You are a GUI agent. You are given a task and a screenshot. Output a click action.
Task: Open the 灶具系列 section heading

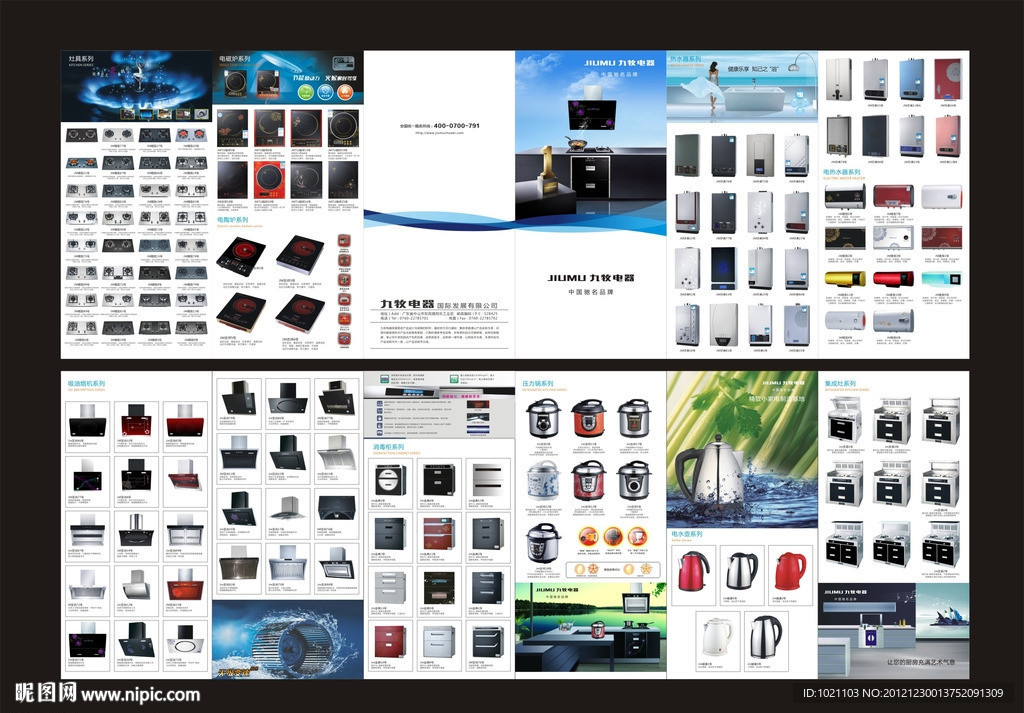coord(81,60)
